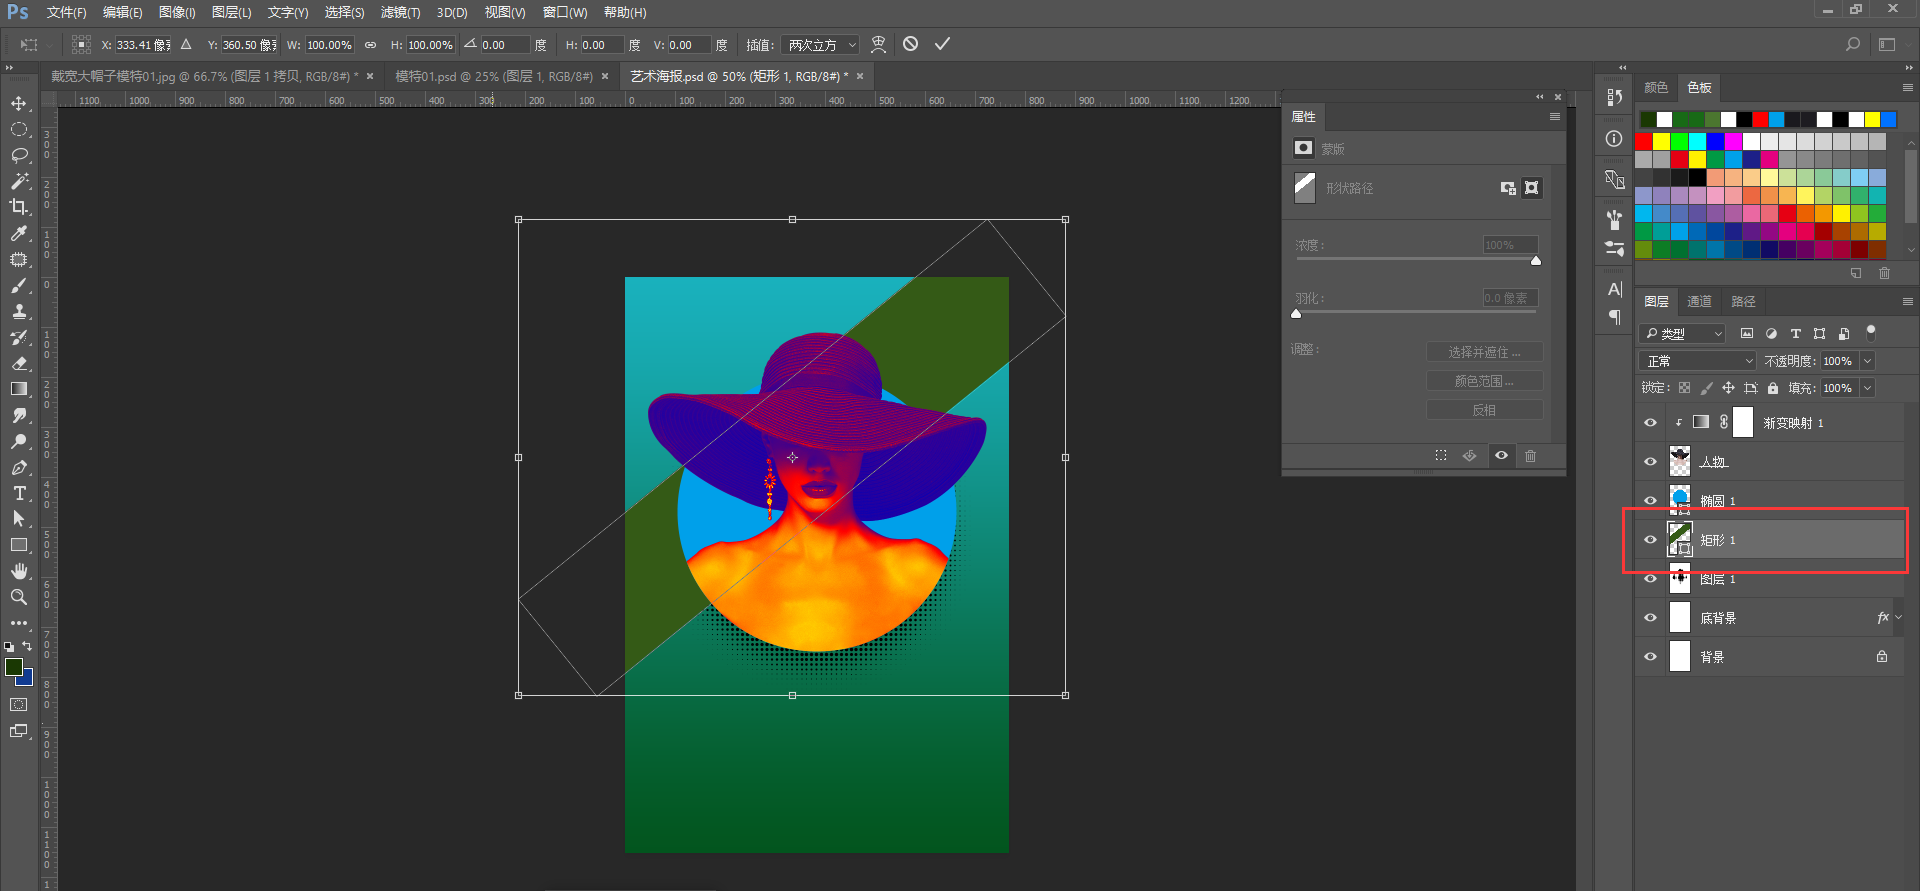Select the Zoom tool in the toolbox
The width and height of the screenshot is (1920, 891).
(x=19, y=597)
